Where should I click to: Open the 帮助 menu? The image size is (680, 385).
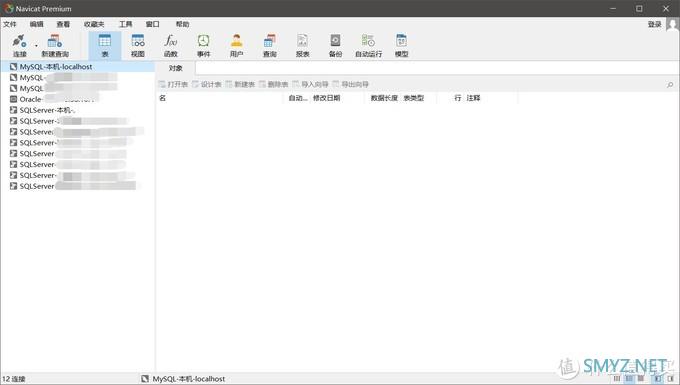click(183, 24)
